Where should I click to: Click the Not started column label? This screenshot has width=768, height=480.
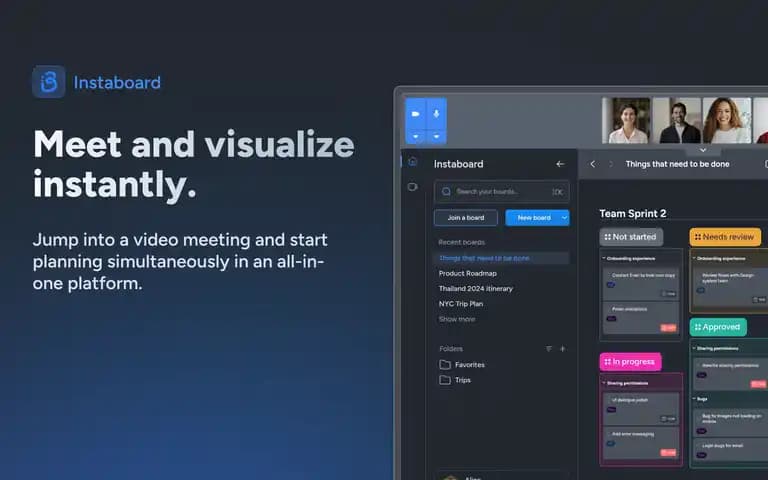pyautogui.click(x=631, y=237)
